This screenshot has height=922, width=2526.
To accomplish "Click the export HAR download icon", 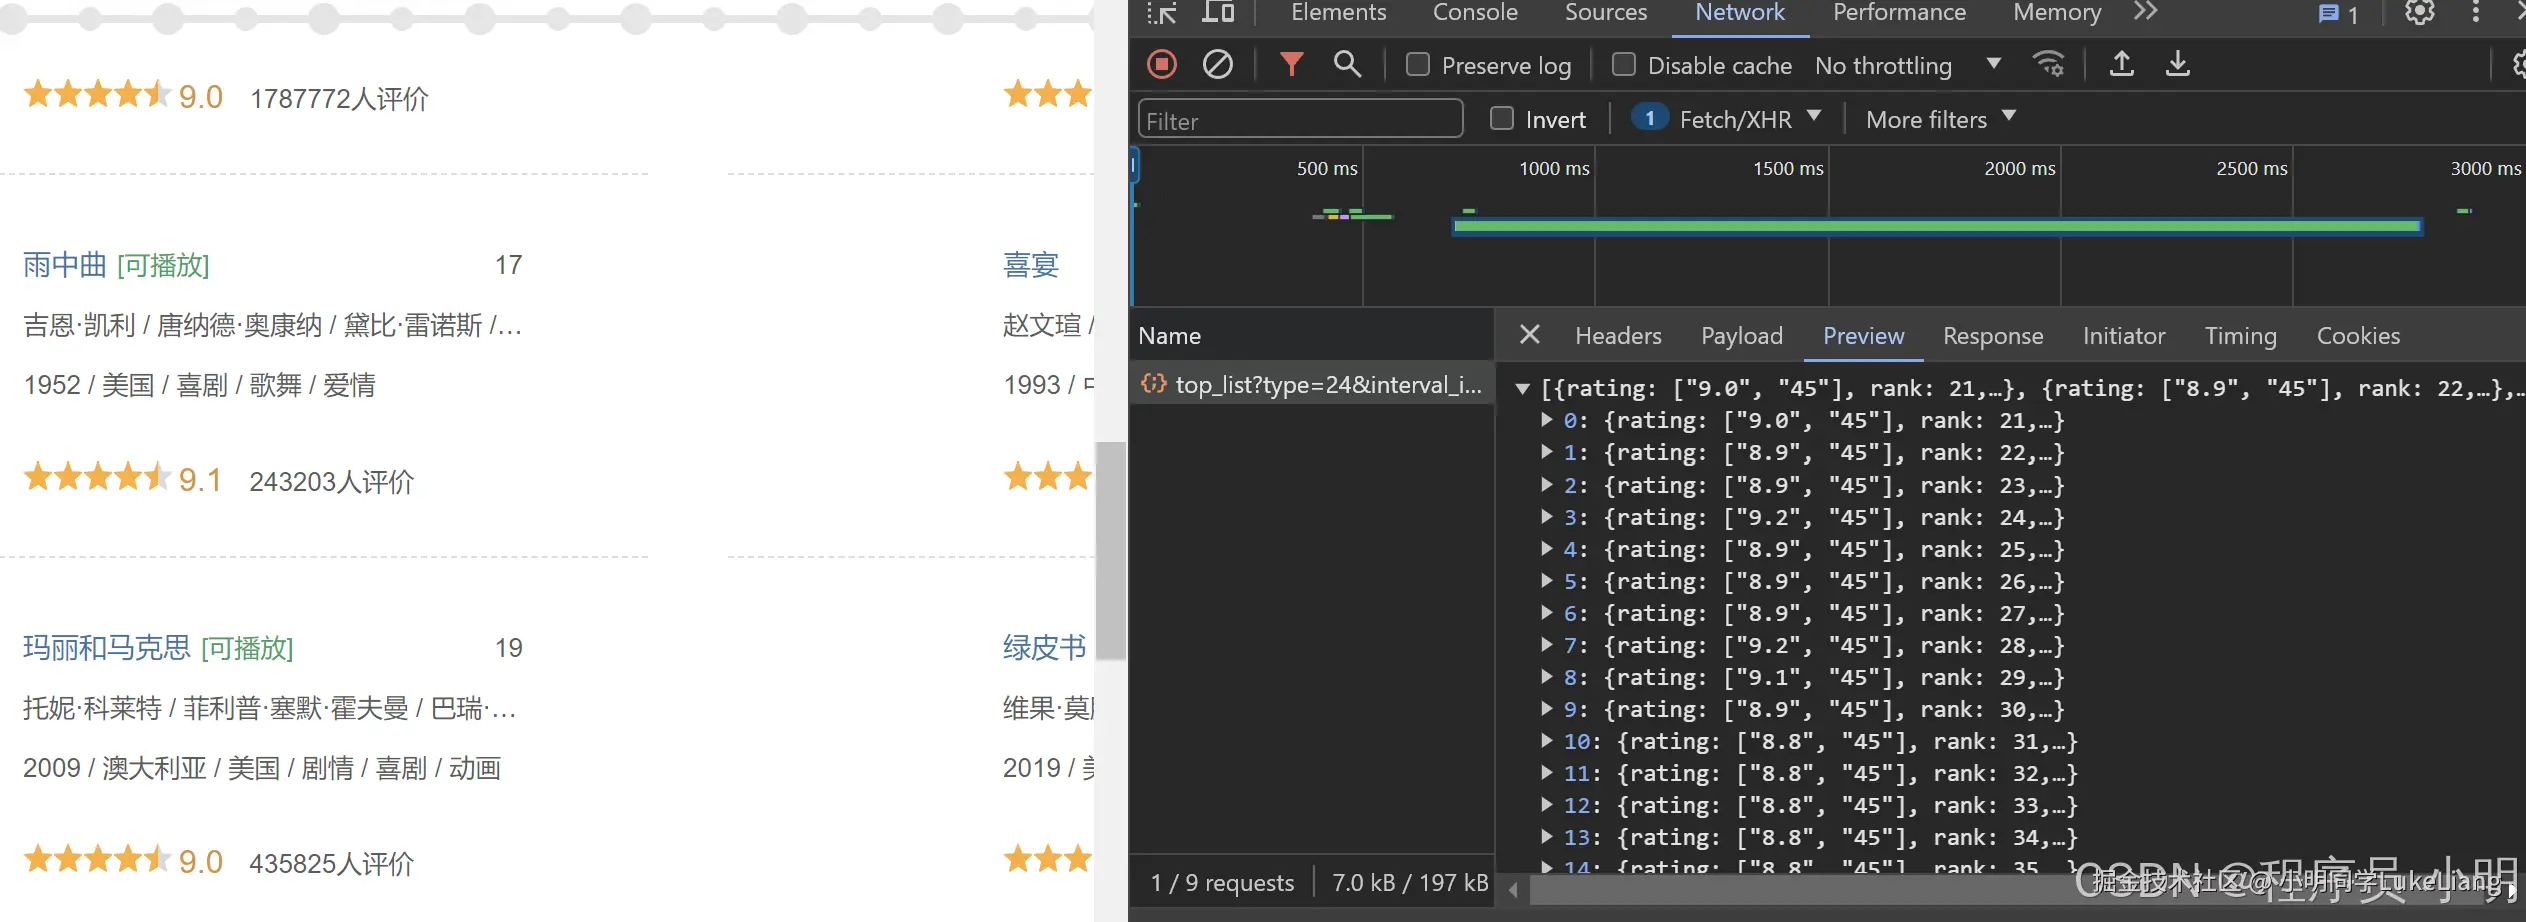I will [2177, 65].
